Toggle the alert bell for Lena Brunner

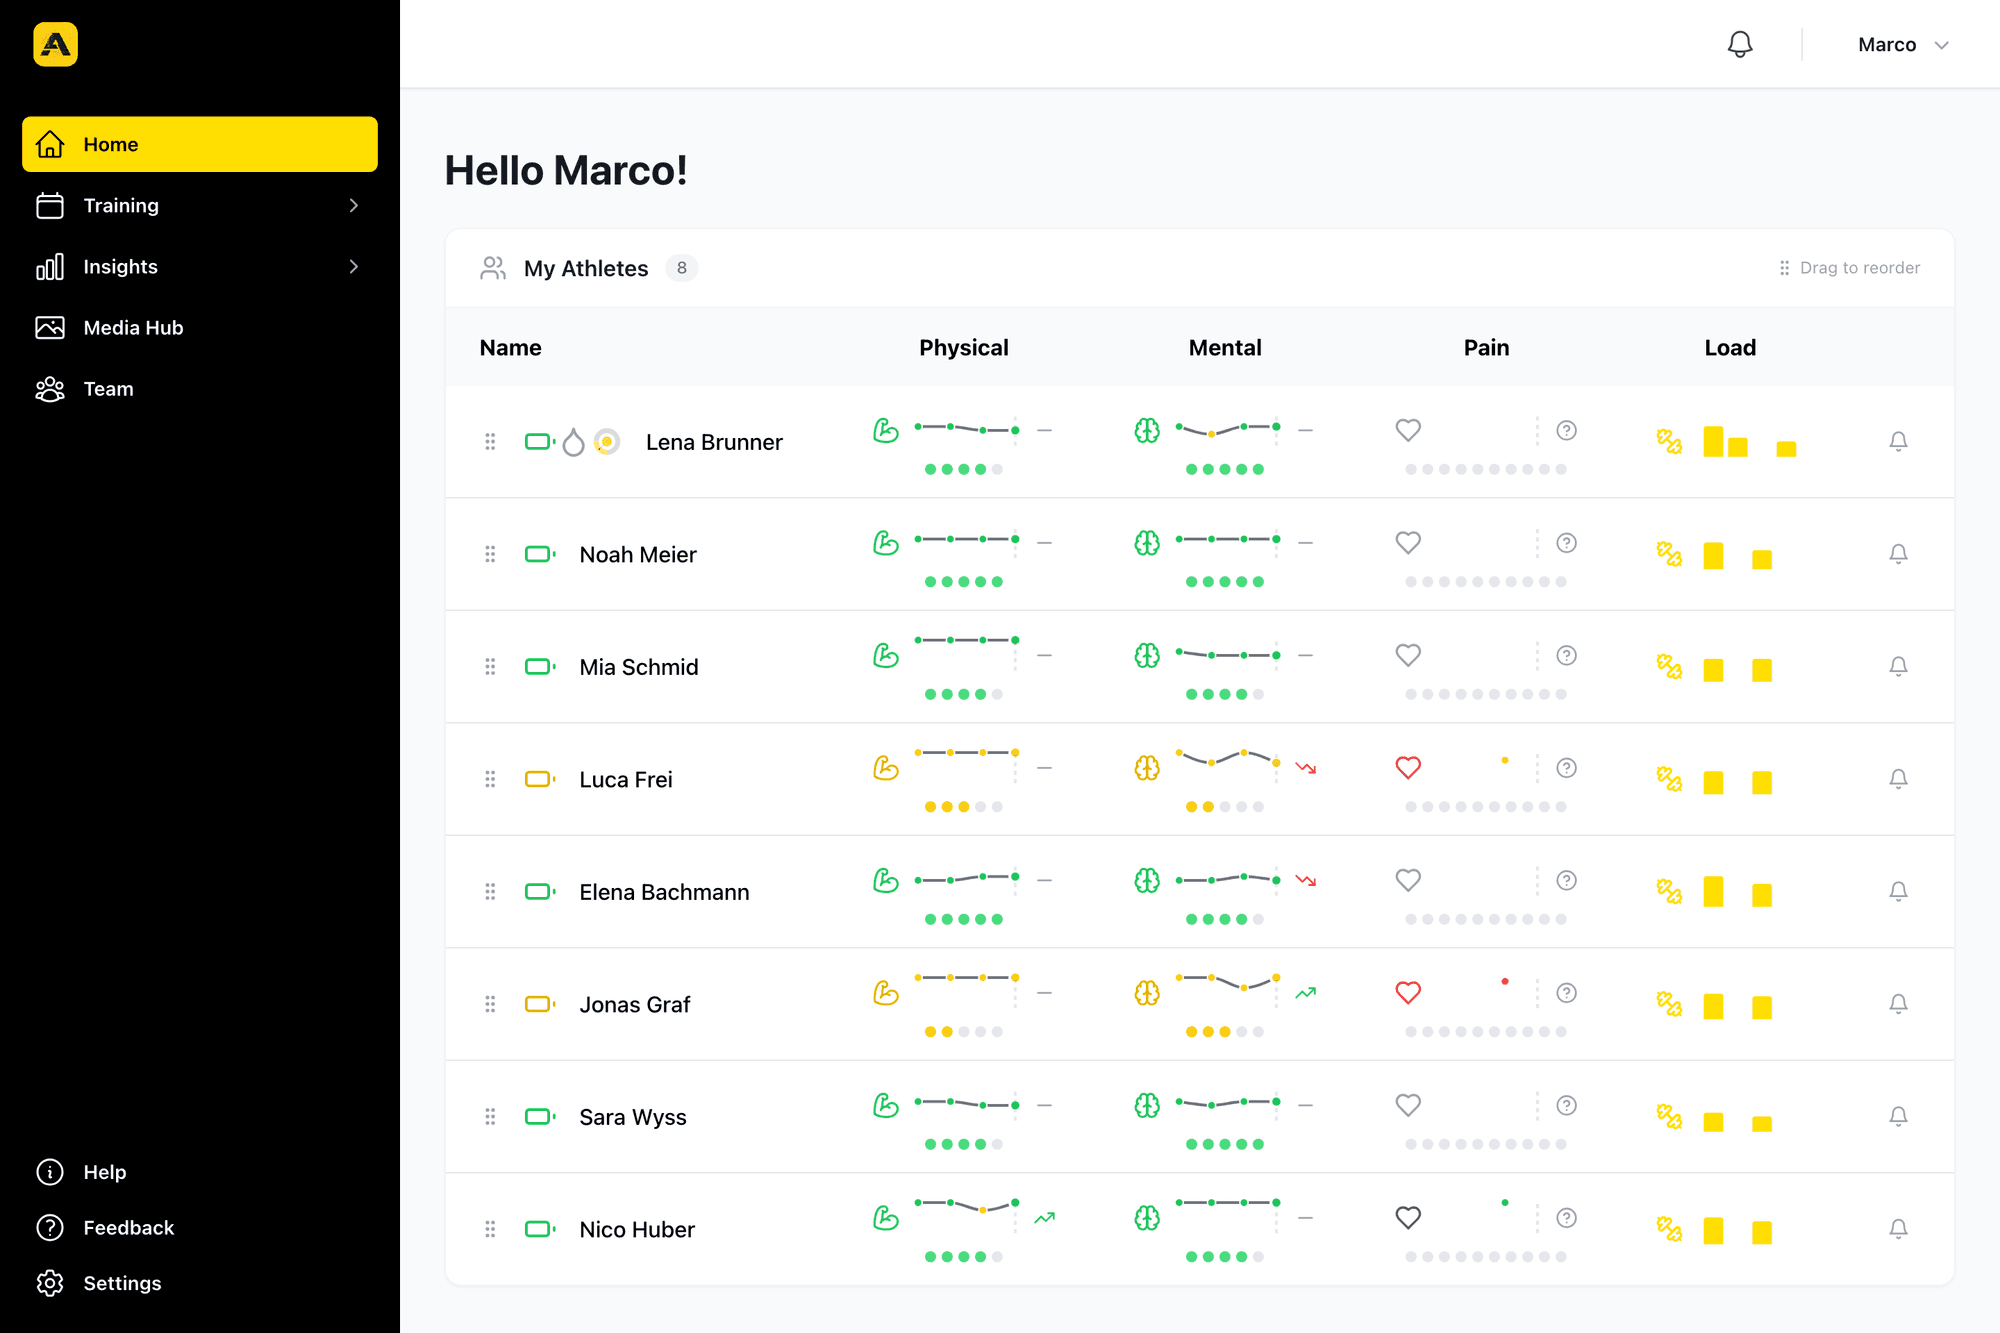tap(1898, 441)
